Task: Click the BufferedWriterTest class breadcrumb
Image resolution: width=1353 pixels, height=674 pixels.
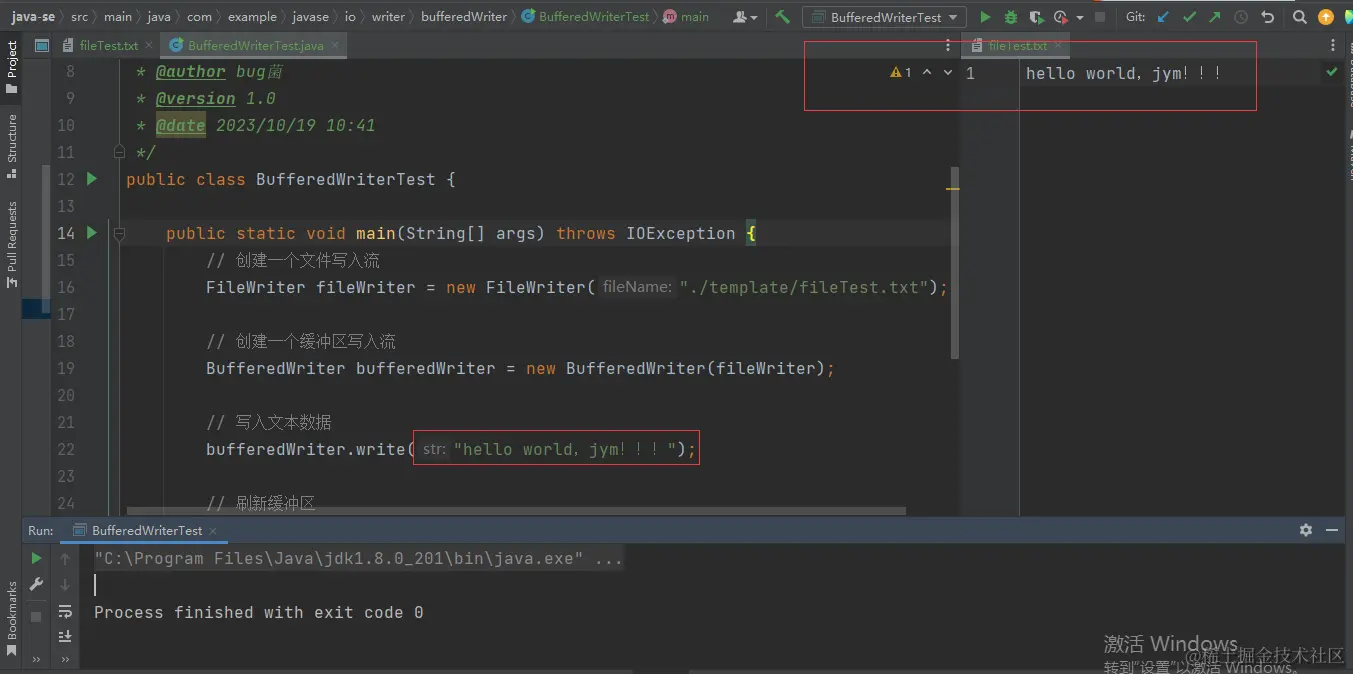Action: click(x=587, y=17)
